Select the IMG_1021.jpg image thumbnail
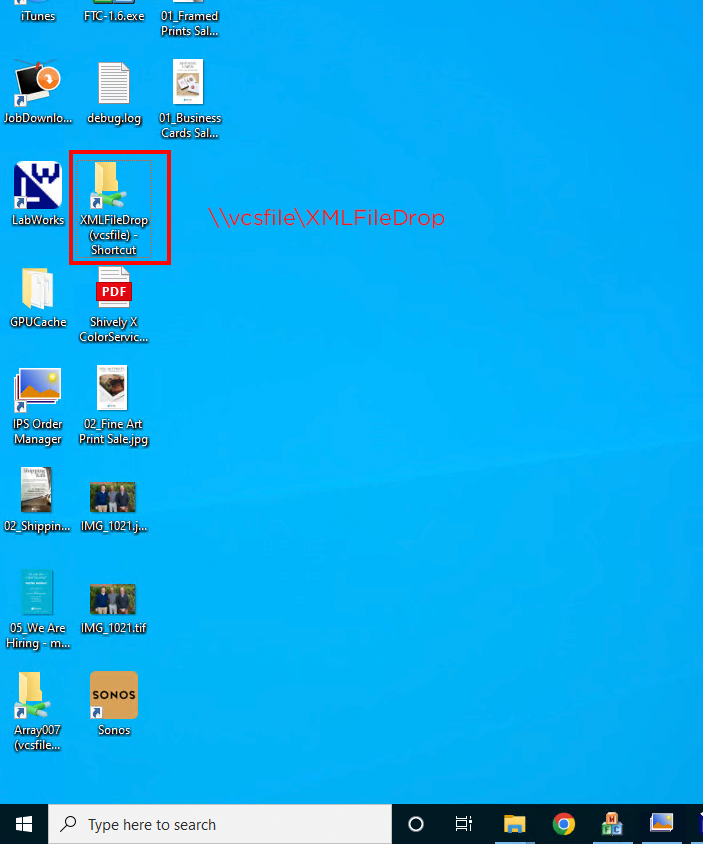 113,497
